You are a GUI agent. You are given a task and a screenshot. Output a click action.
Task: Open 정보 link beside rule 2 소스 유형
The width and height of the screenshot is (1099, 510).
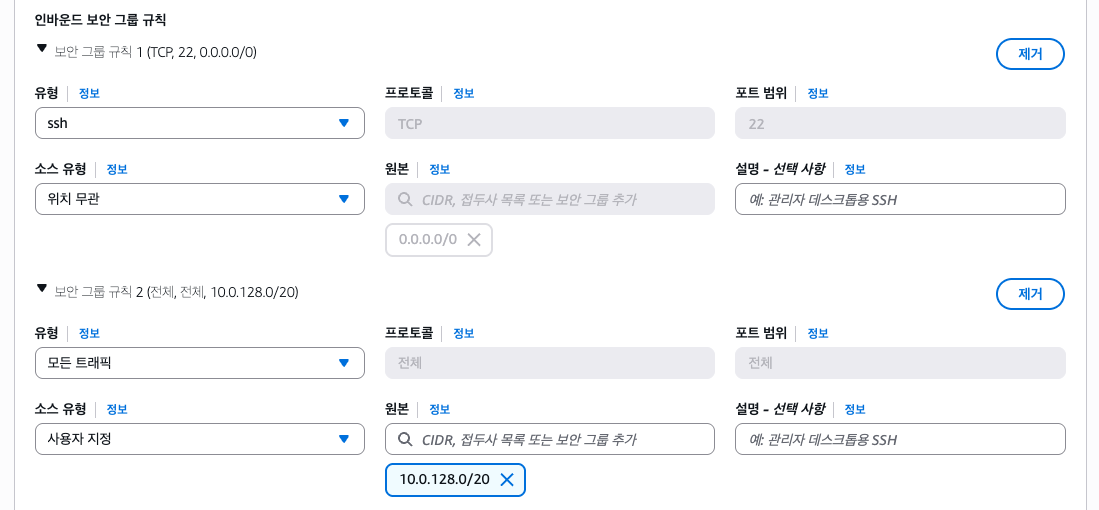(x=117, y=409)
